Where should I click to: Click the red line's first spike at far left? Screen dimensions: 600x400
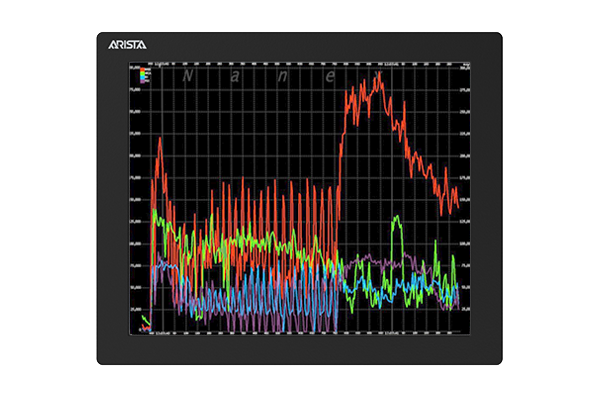coord(160,140)
